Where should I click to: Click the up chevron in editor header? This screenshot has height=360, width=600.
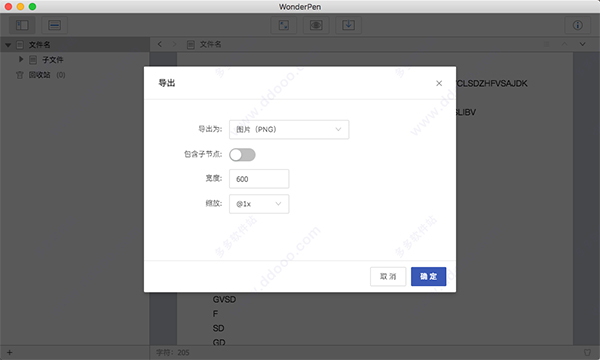564,44
